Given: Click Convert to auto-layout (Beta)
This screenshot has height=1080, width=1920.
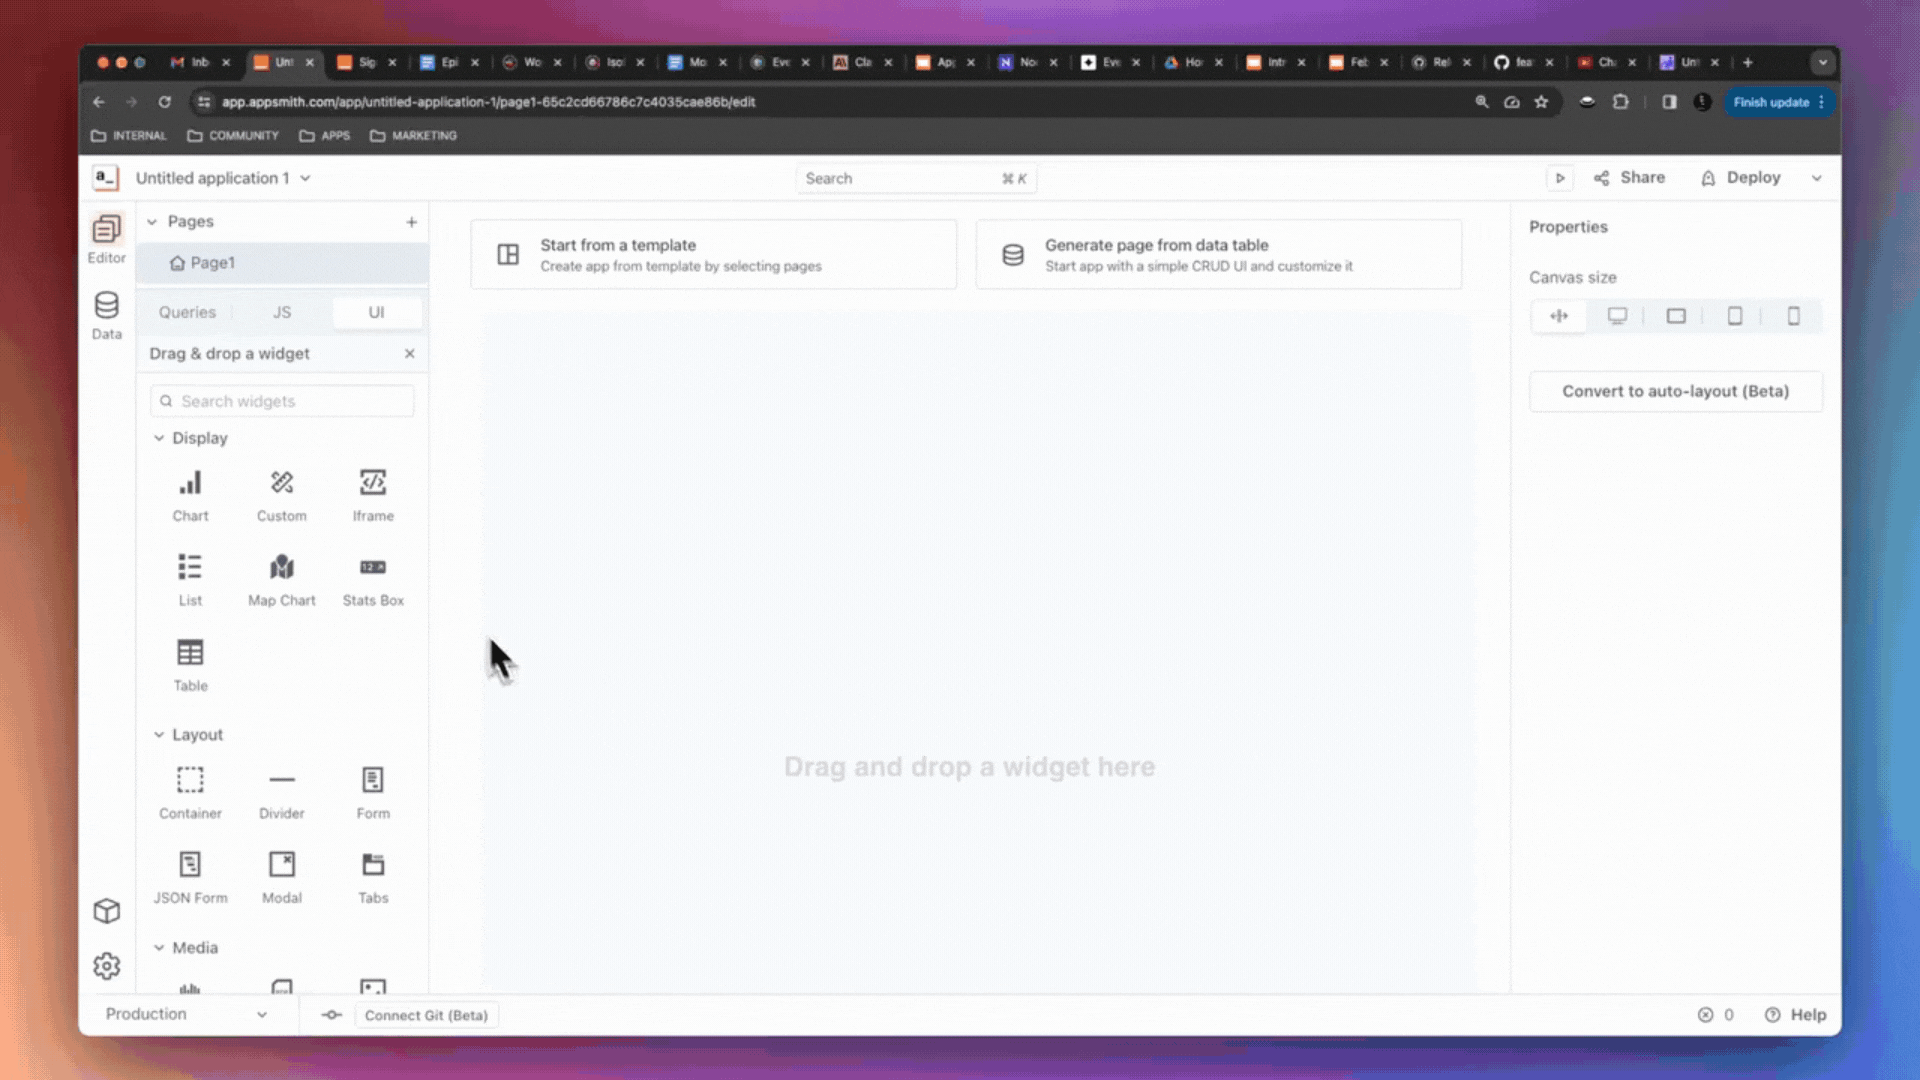Looking at the screenshot, I should click(x=1676, y=391).
